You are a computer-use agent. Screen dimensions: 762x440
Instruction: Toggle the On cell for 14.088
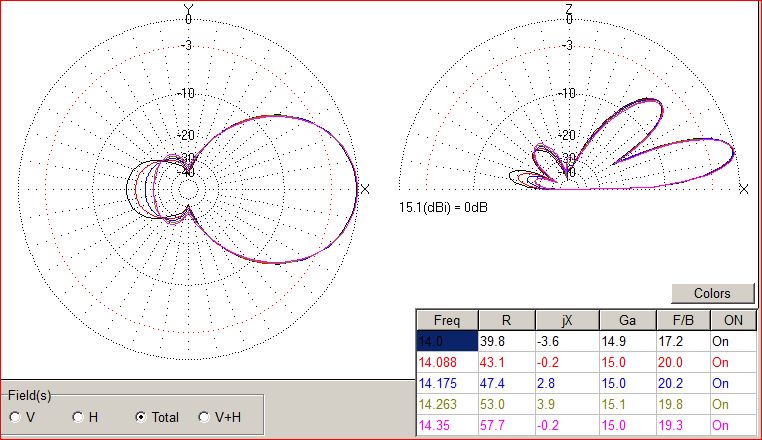732,360
